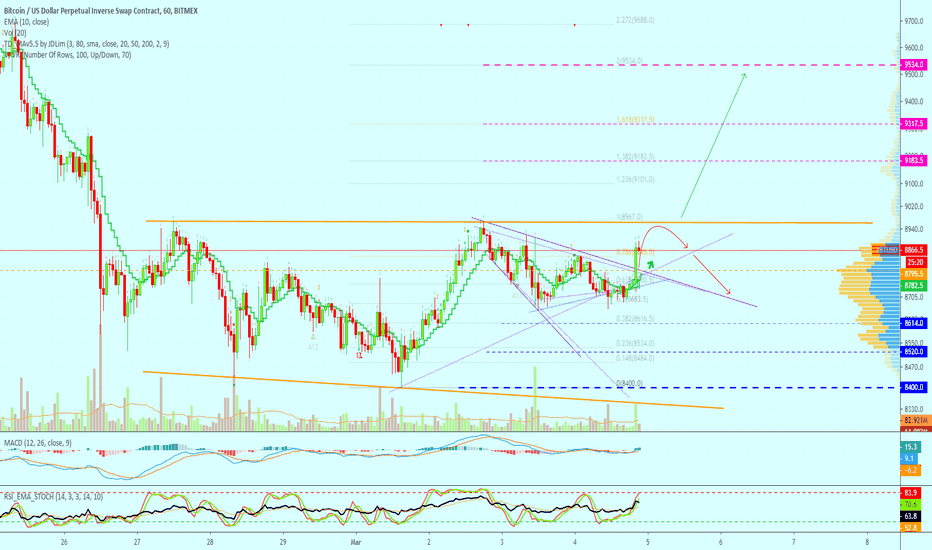Click the orange -6.2 MACD signal label
The height and width of the screenshot is (550, 932).
point(911,470)
